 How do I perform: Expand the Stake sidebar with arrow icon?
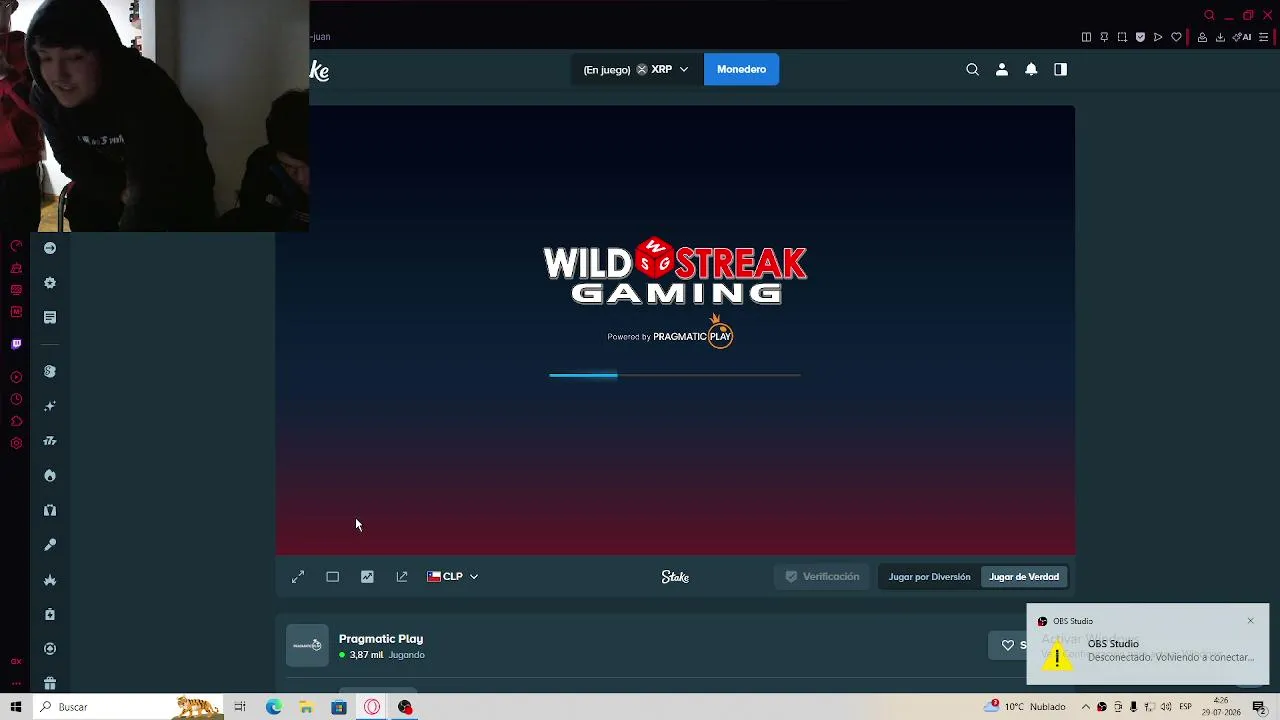pyautogui.click(x=50, y=248)
